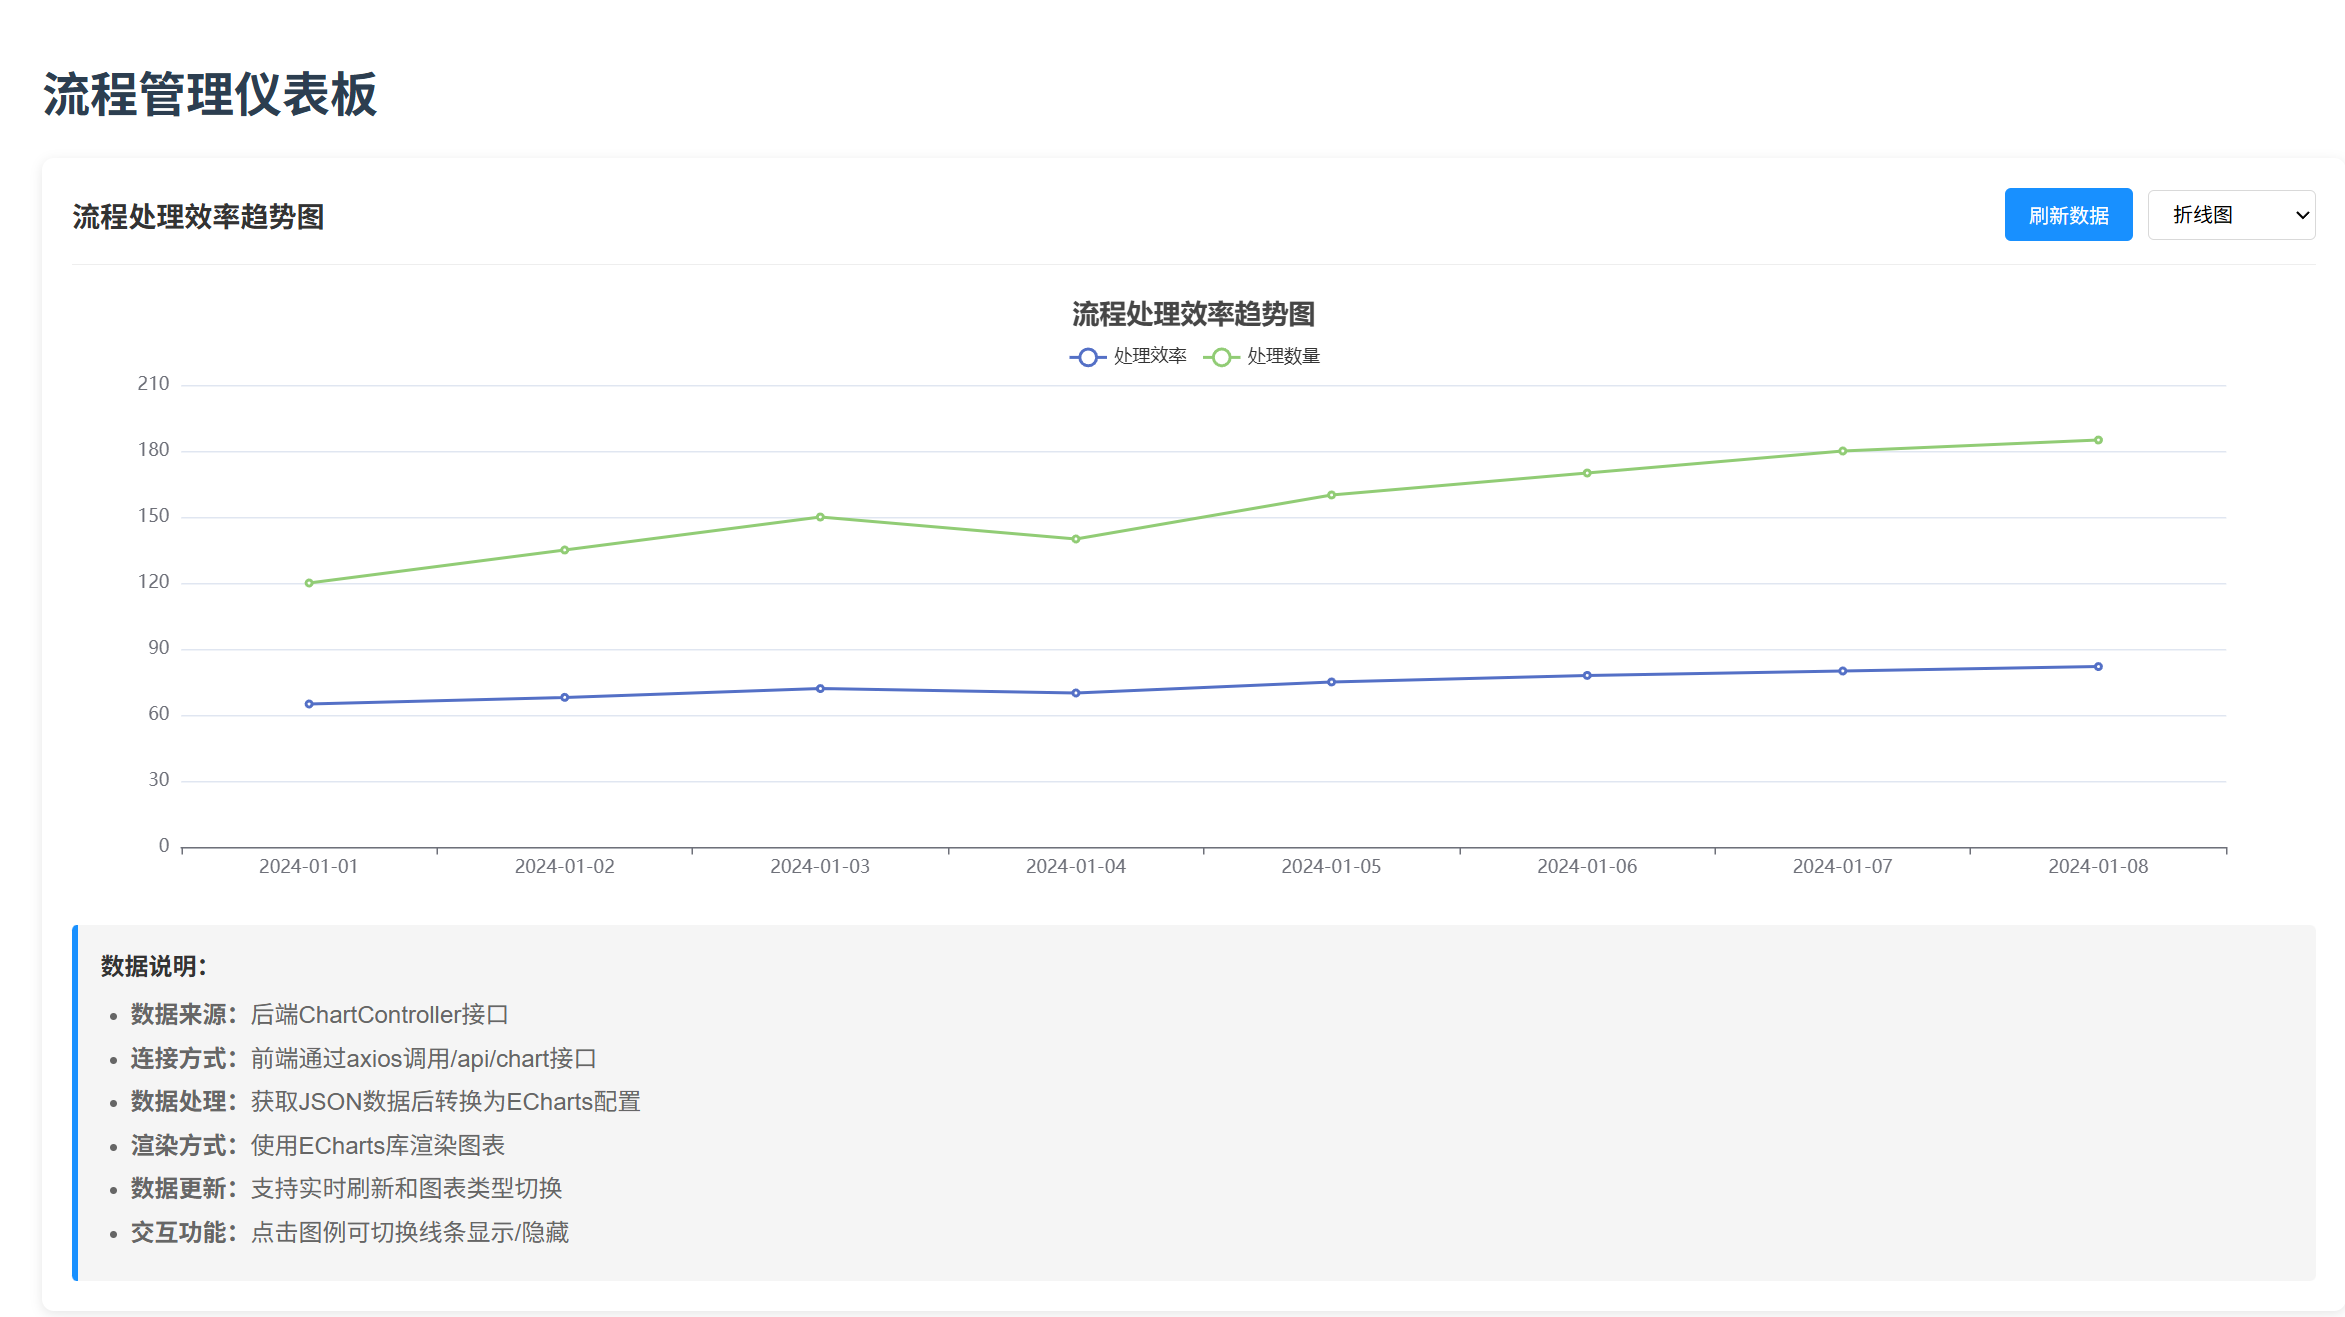Click blue data point at 2024-01-08
The width and height of the screenshot is (2345, 1317).
click(x=2098, y=666)
